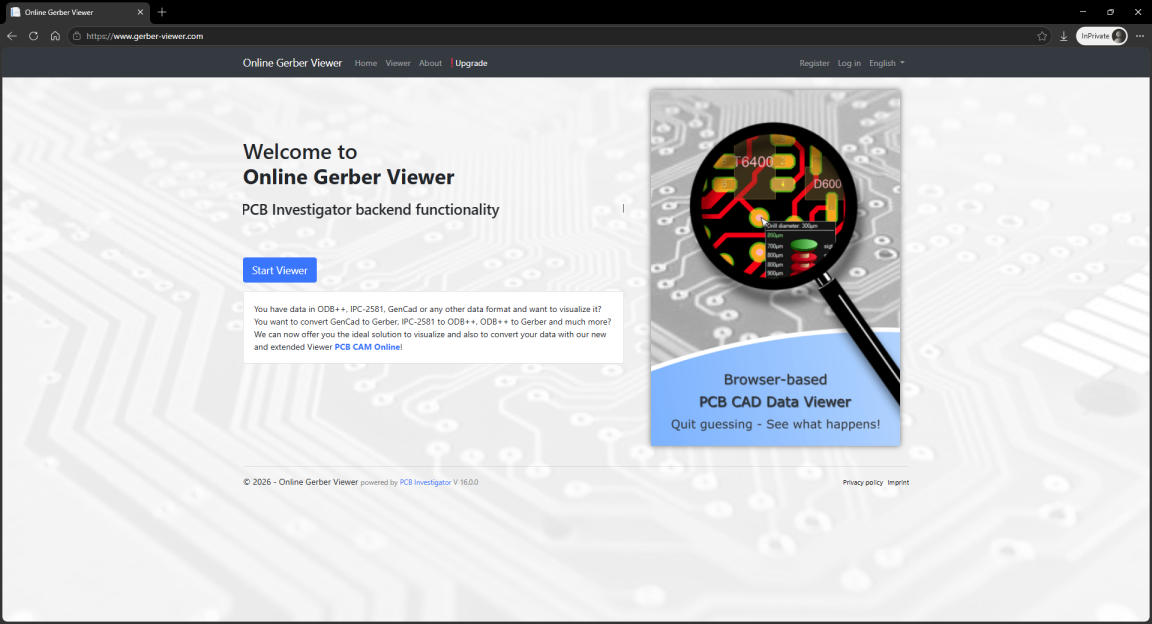Click the Online Gerber Viewer brand logo
This screenshot has height=624, width=1152.
(292, 63)
